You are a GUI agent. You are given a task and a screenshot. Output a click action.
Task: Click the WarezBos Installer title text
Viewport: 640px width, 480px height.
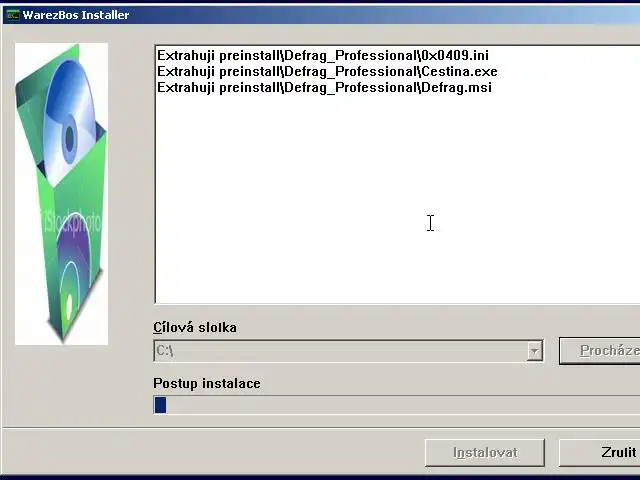click(76, 15)
